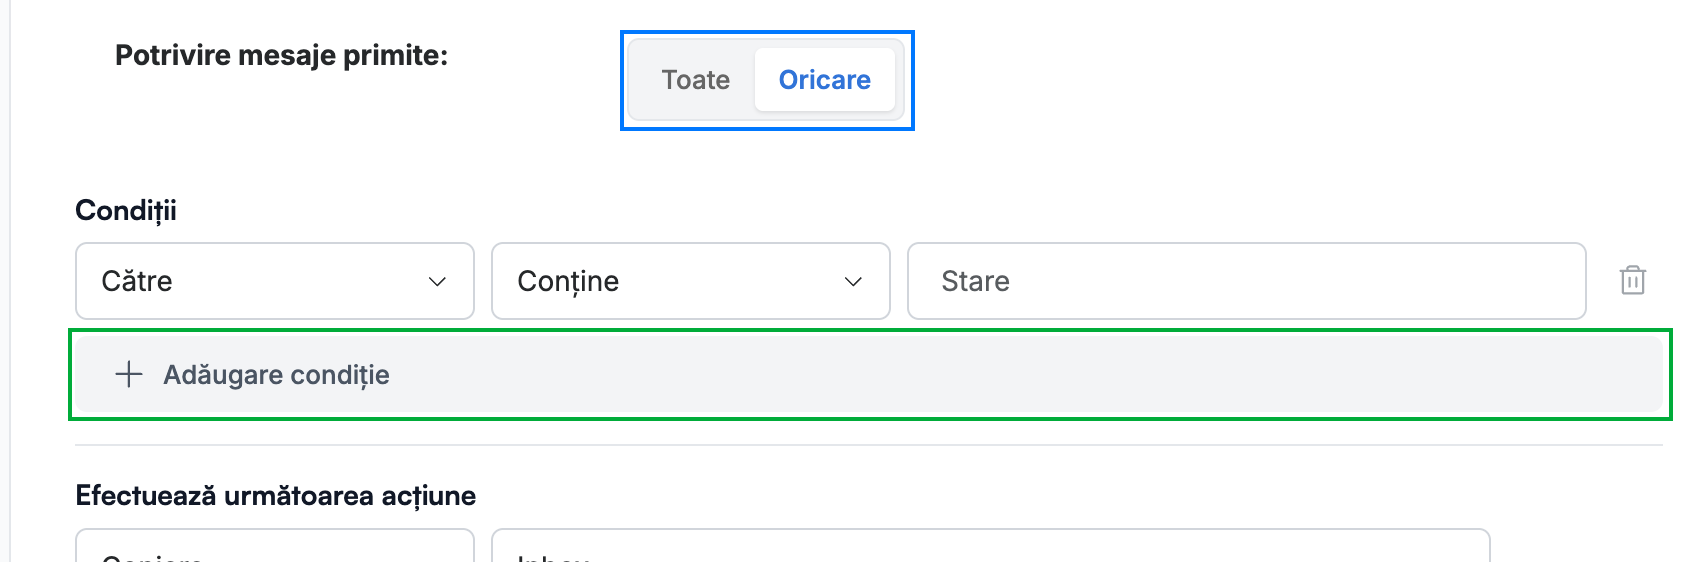1702x562 pixels.
Task: Click the Potrivire mesaje primite label
Action: click(282, 55)
